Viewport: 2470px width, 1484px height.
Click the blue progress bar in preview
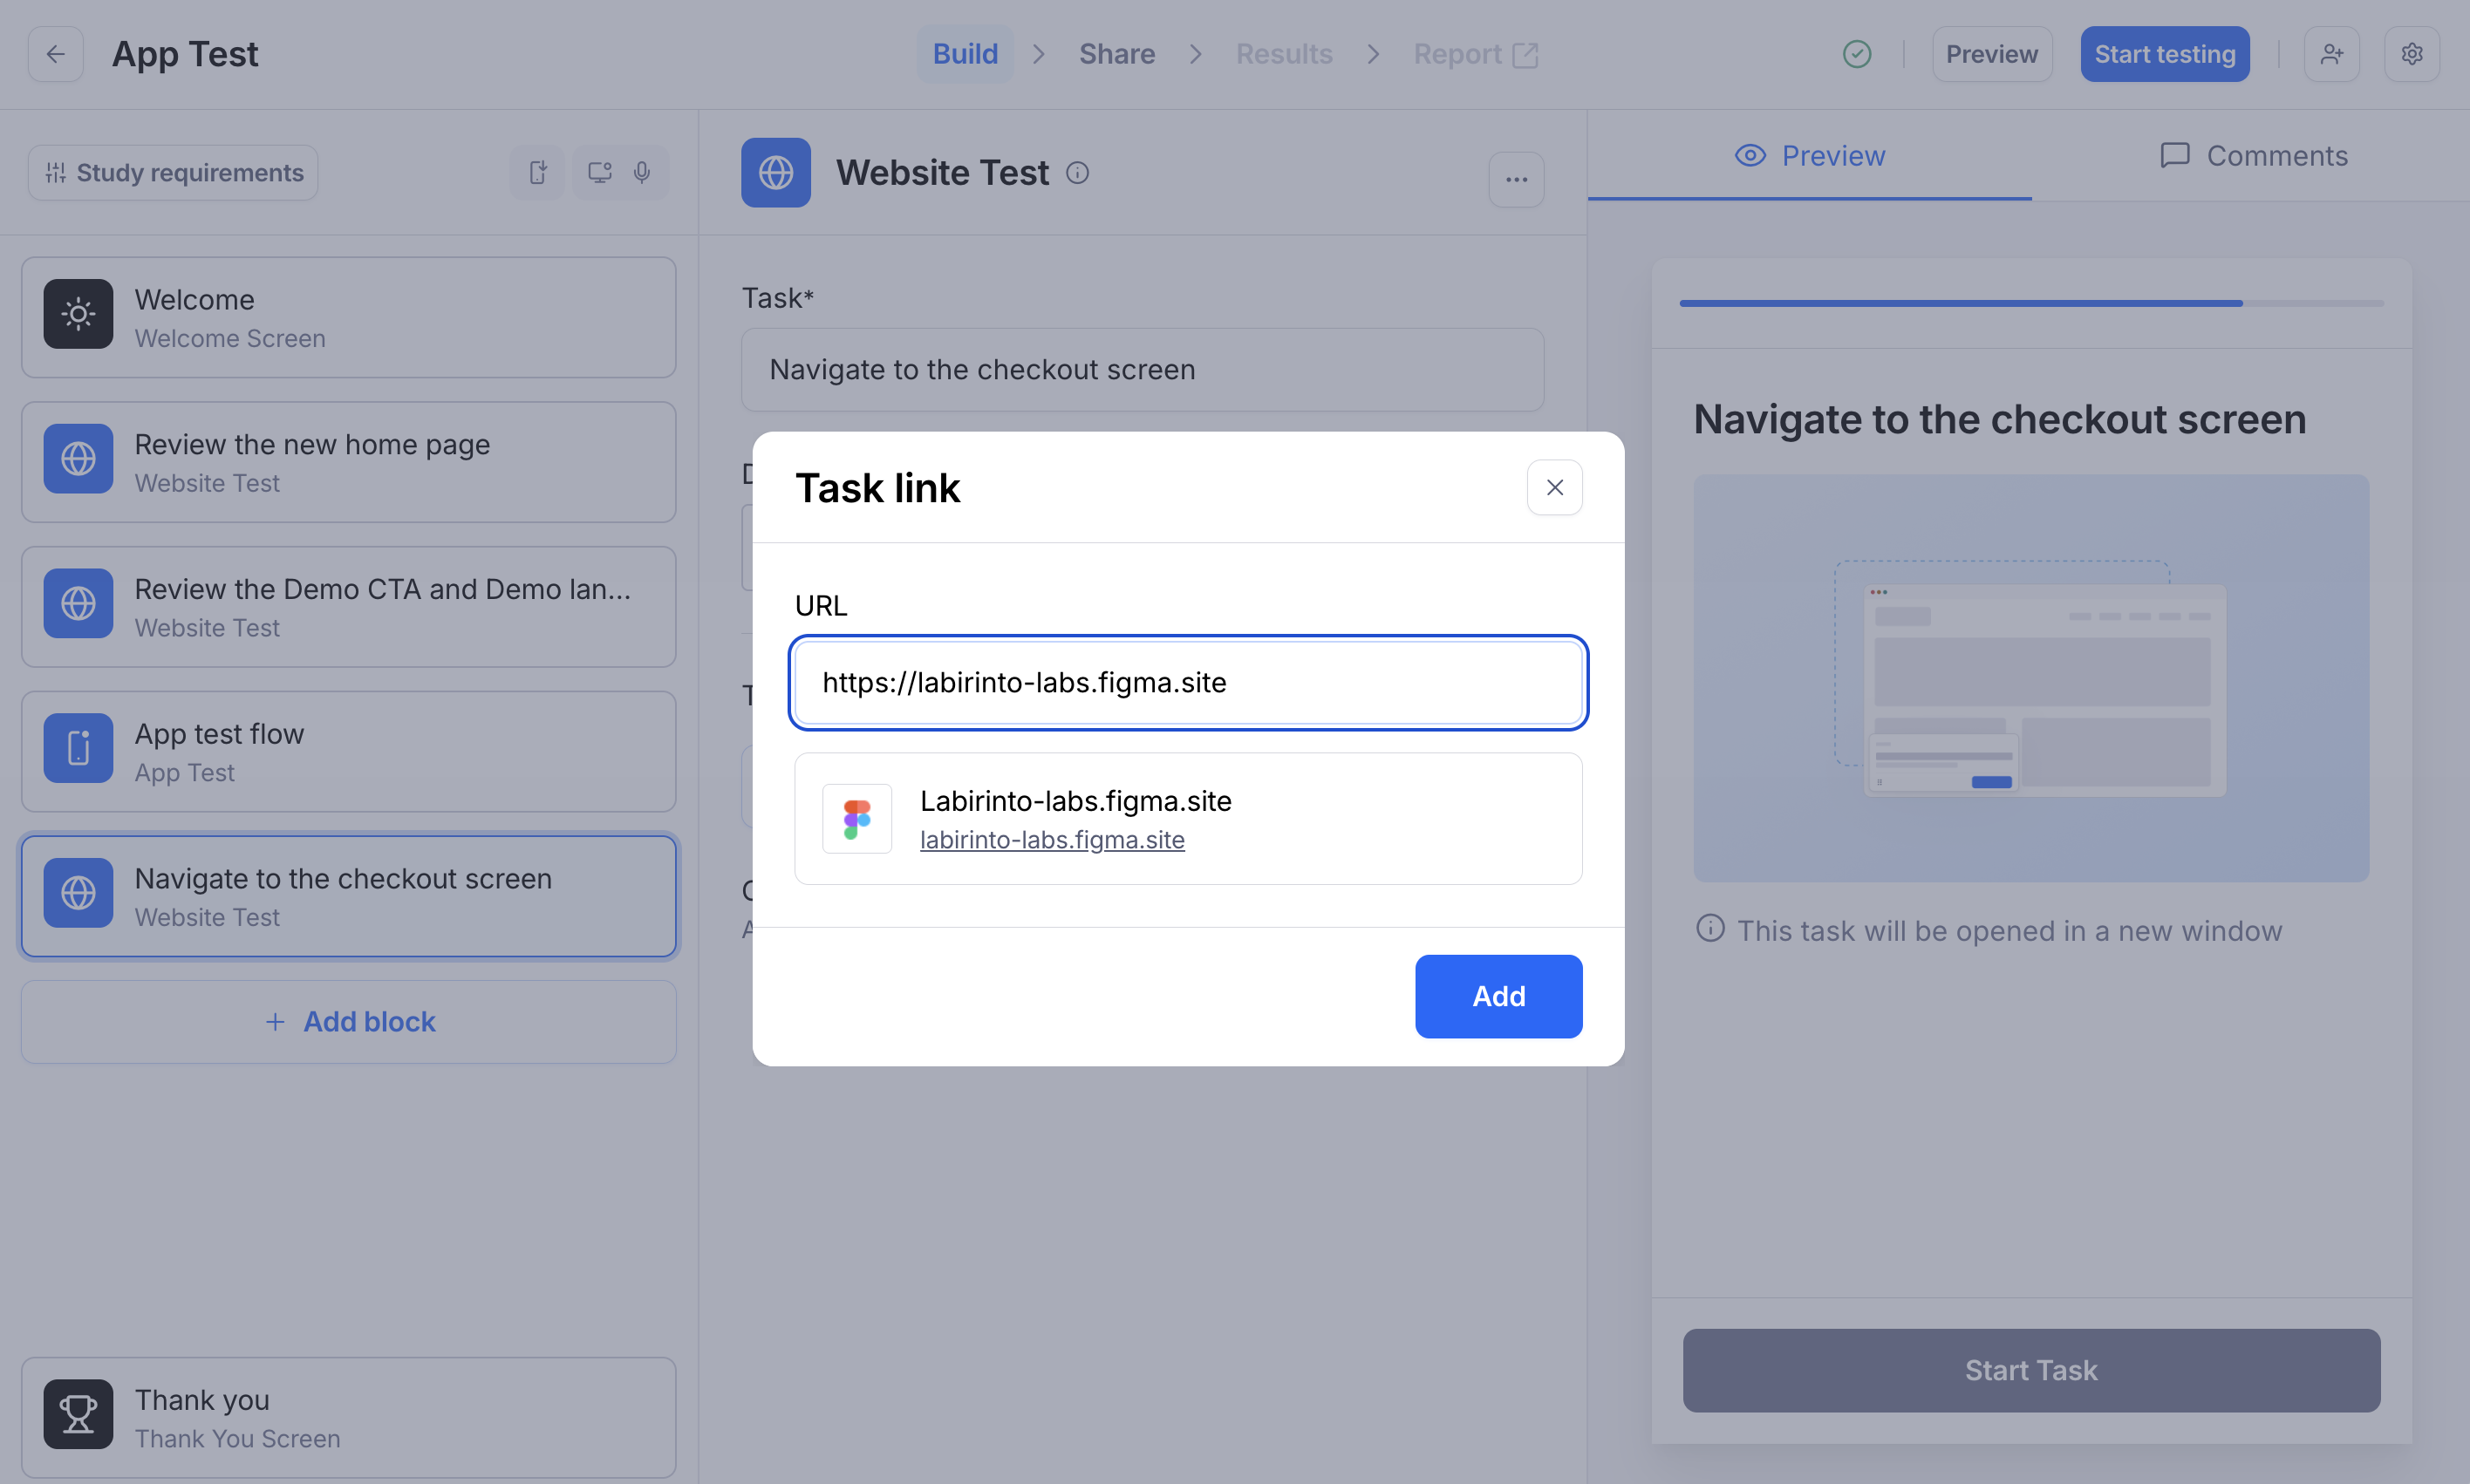click(1960, 303)
